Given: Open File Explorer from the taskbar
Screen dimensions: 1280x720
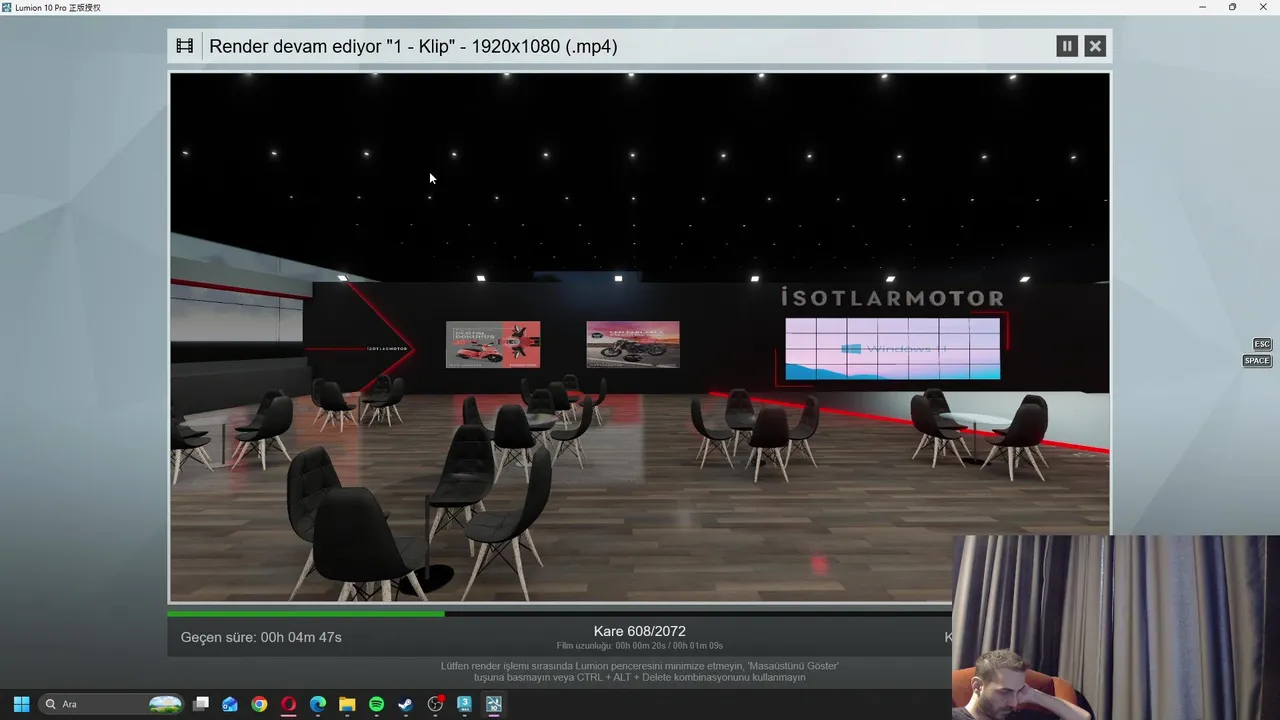Looking at the screenshot, I should [347, 704].
